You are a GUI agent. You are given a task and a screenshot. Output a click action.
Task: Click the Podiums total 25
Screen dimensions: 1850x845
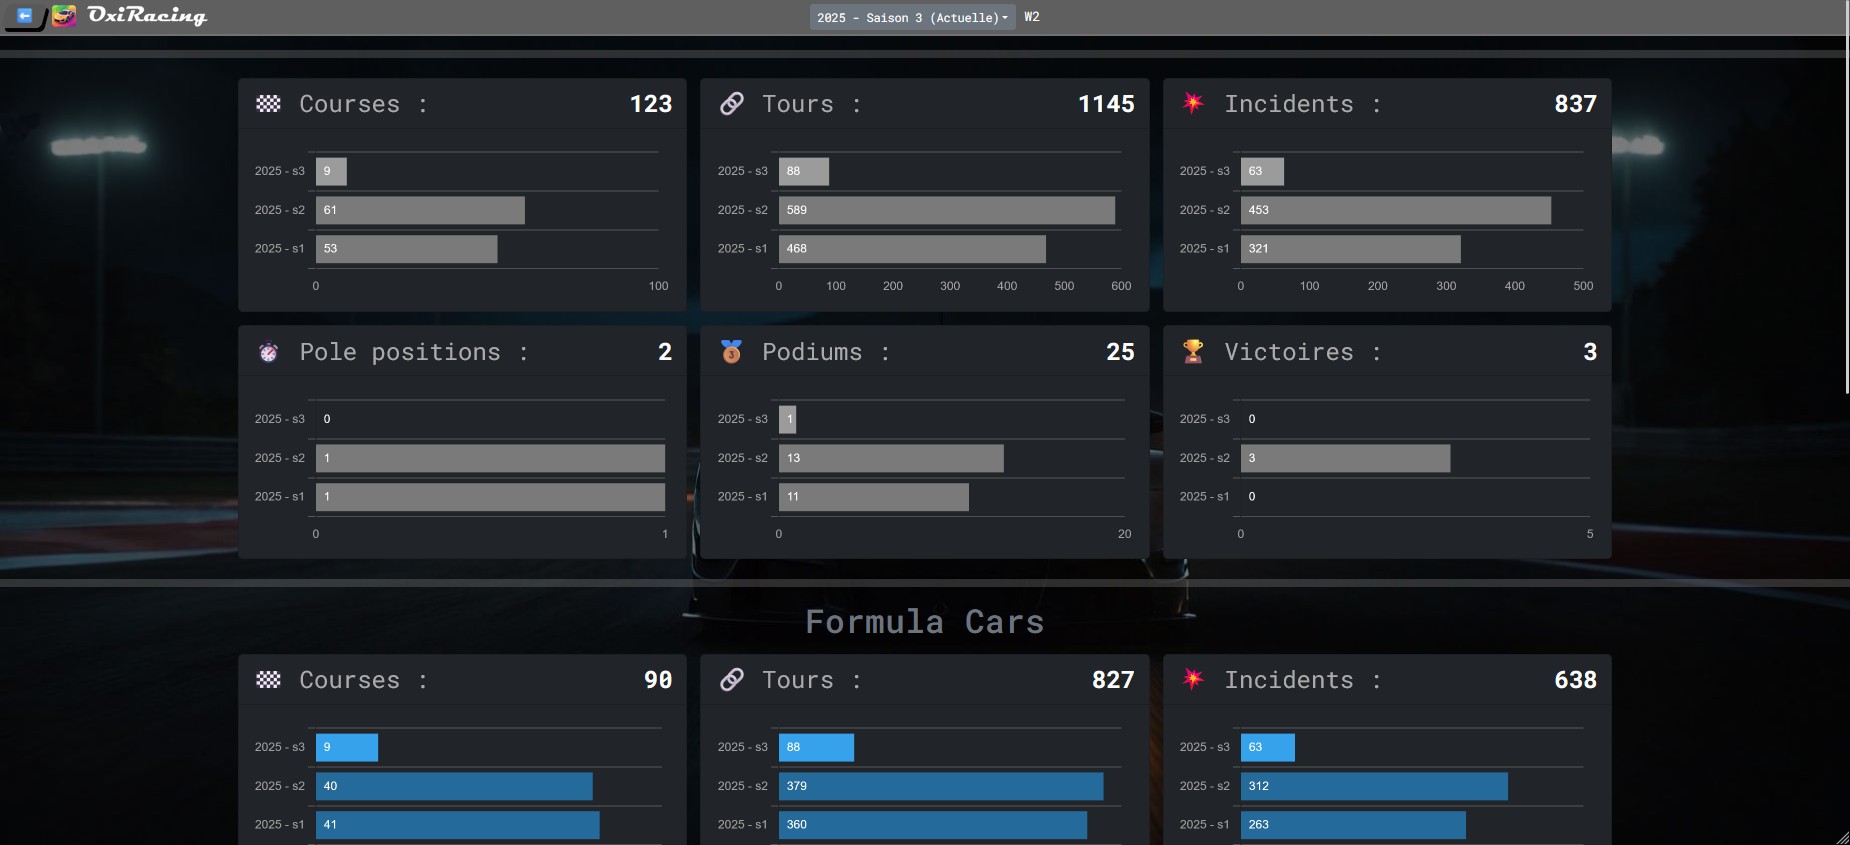click(x=1120, y=352)
